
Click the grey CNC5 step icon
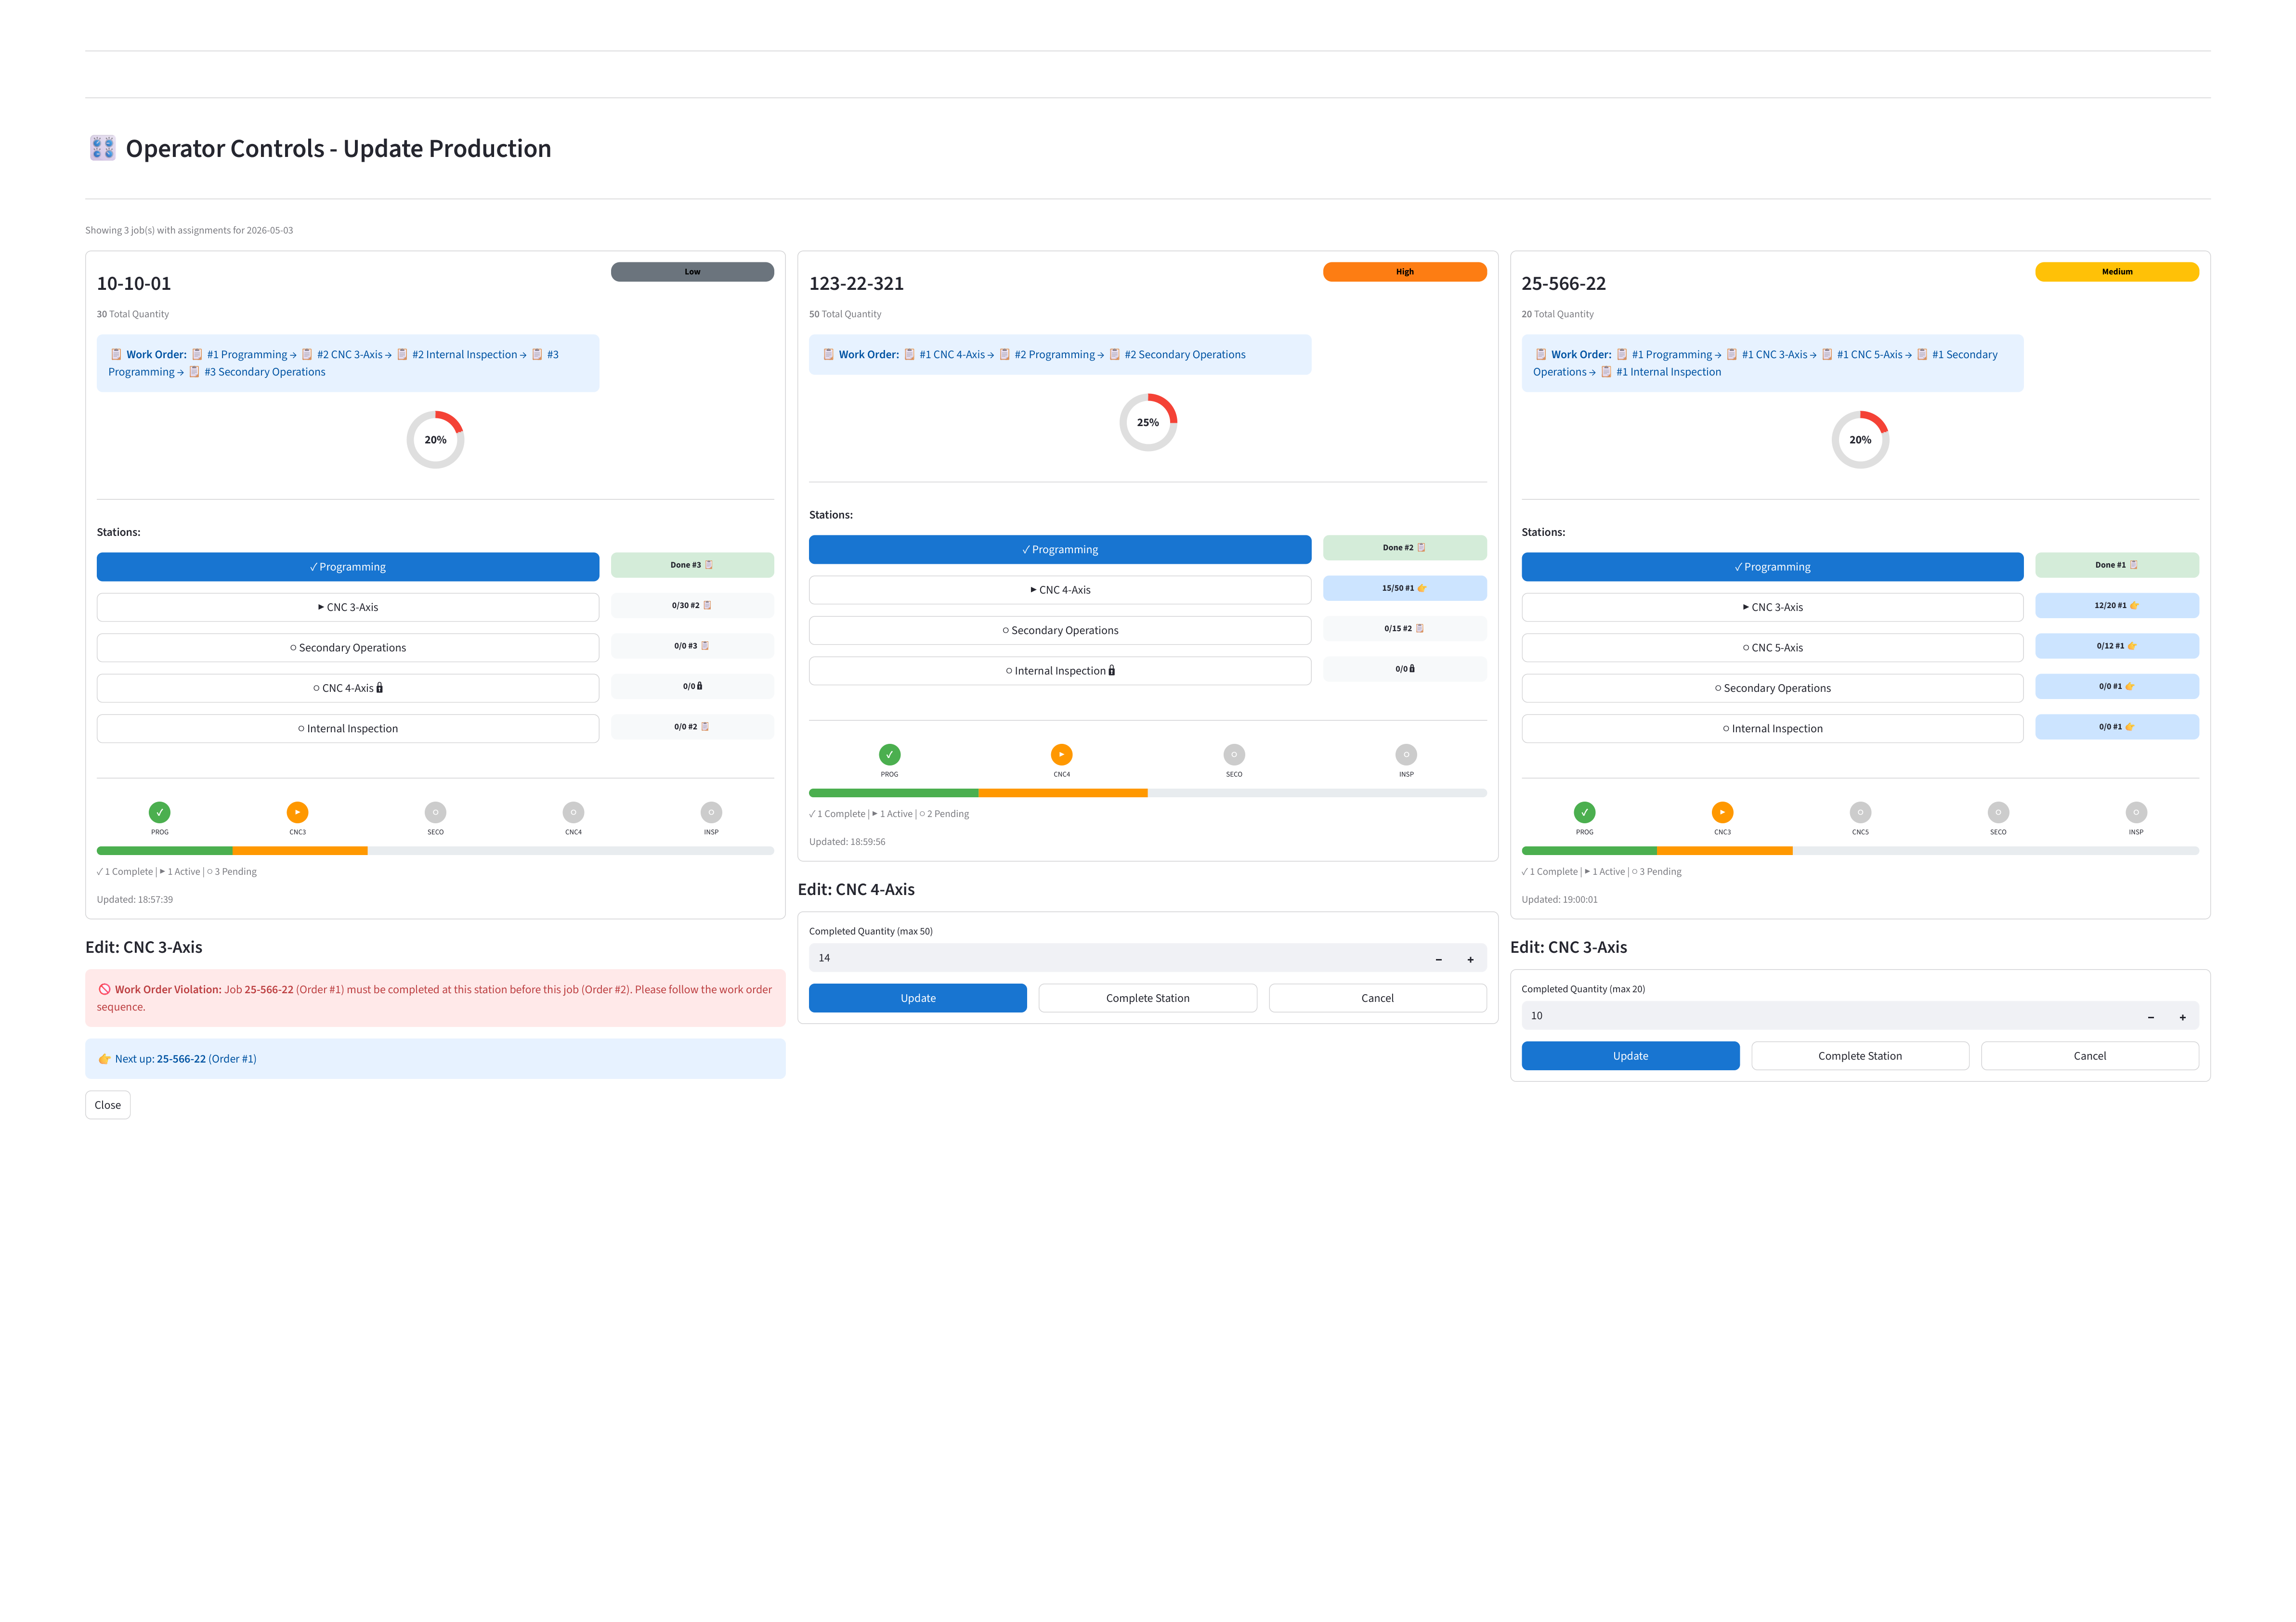tap(1860, 812)
